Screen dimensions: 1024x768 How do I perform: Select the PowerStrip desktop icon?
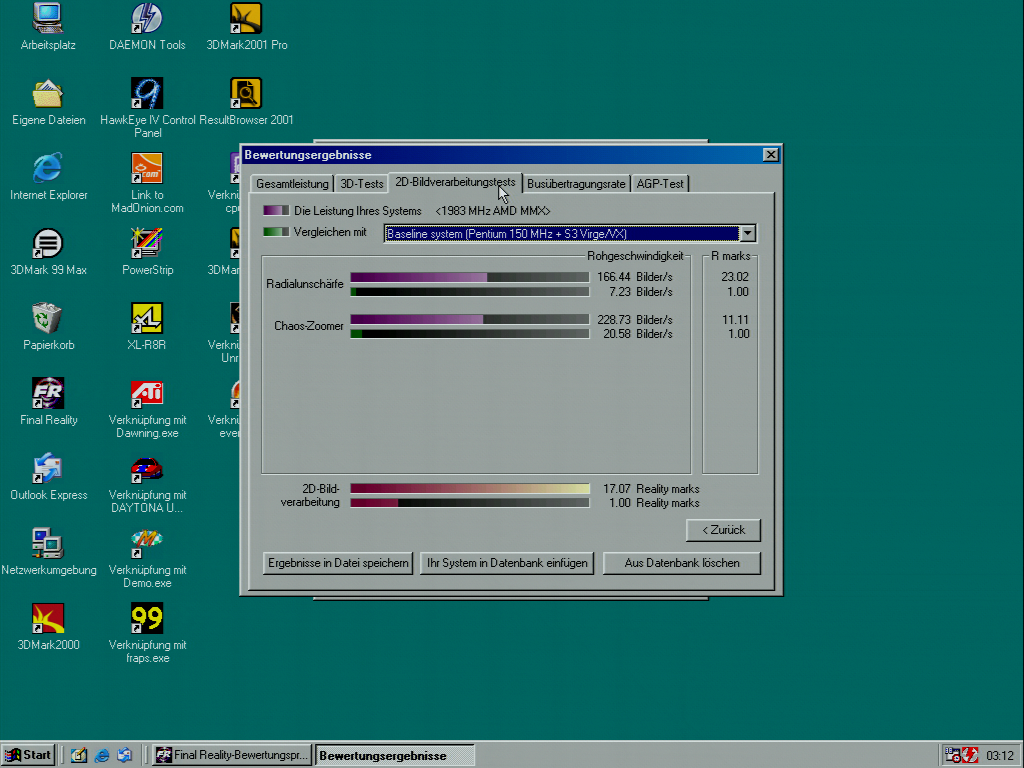pyautogui.click(x=147, y=244)
